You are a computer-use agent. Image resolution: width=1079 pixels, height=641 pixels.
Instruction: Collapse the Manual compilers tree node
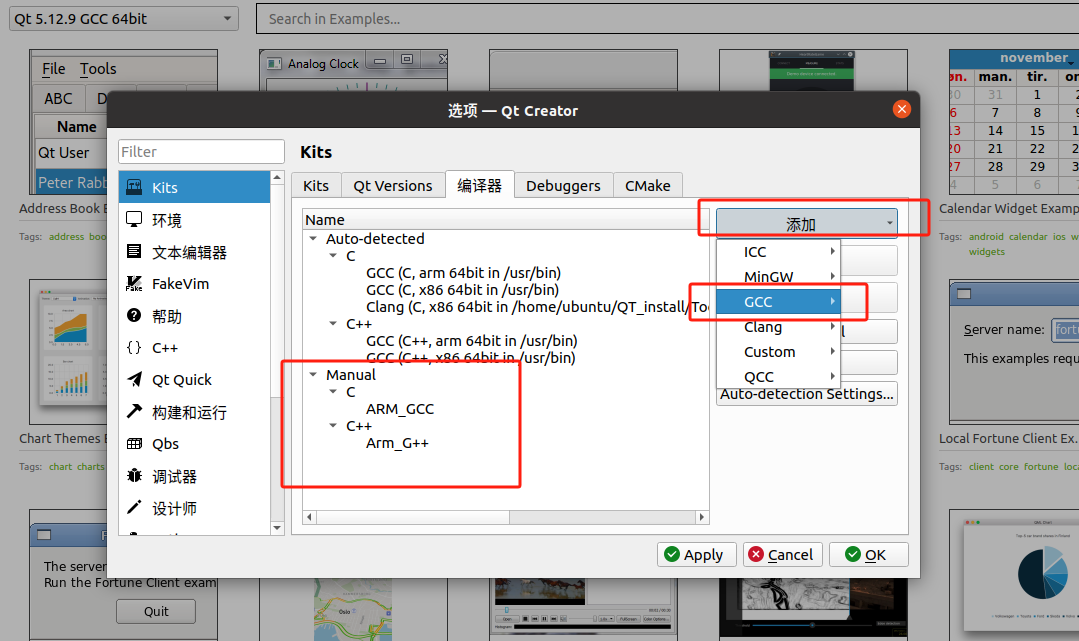tap(314, 375)
